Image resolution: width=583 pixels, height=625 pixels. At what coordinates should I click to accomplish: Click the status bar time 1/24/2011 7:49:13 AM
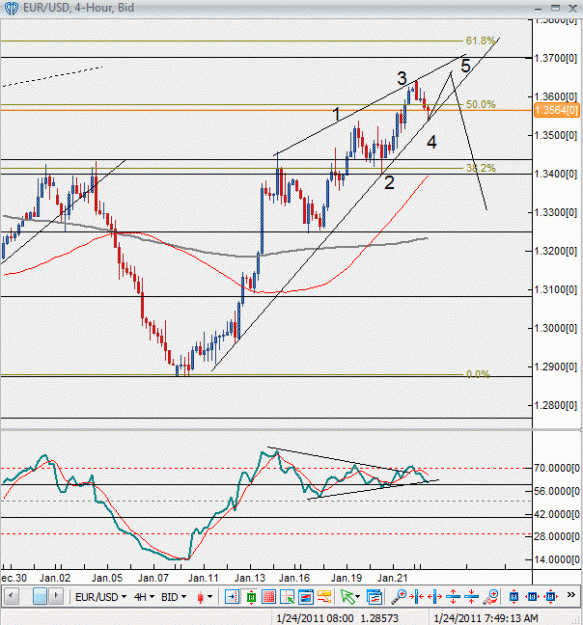click(x=486, y=618)
